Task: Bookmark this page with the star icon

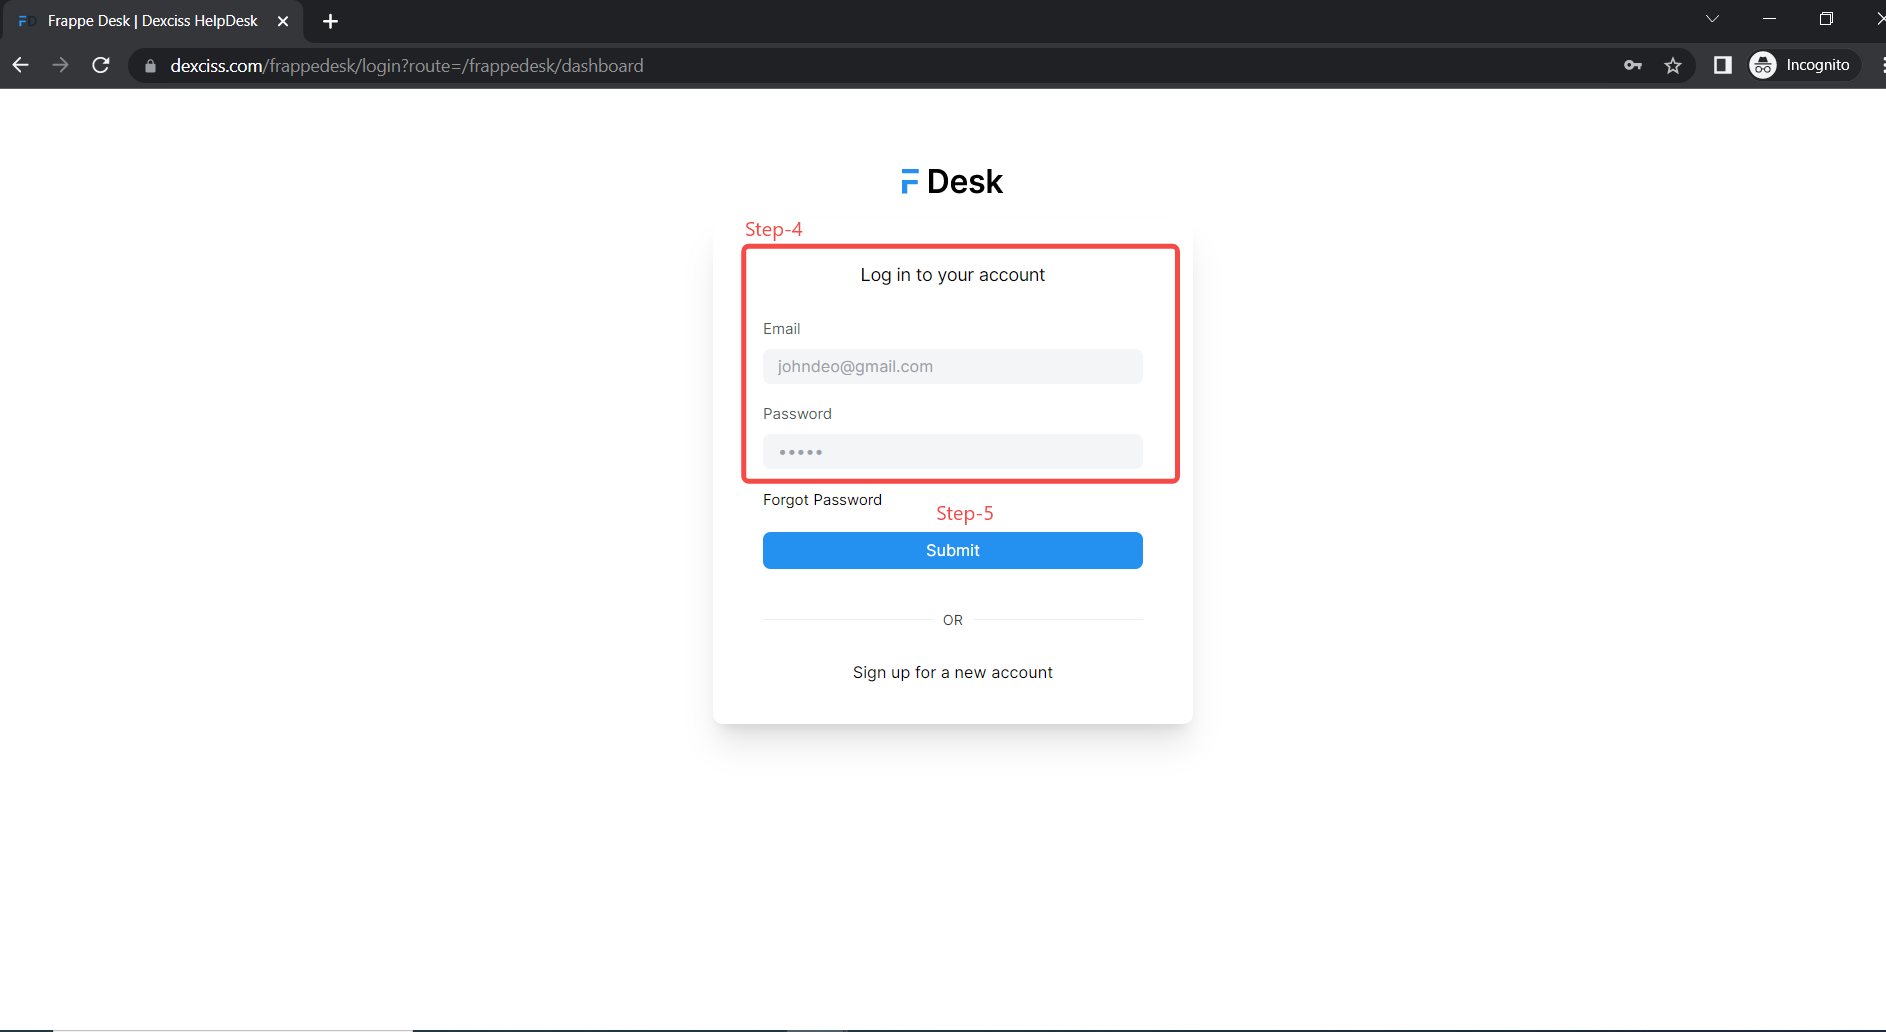Action: click(x=1673, y=65)
